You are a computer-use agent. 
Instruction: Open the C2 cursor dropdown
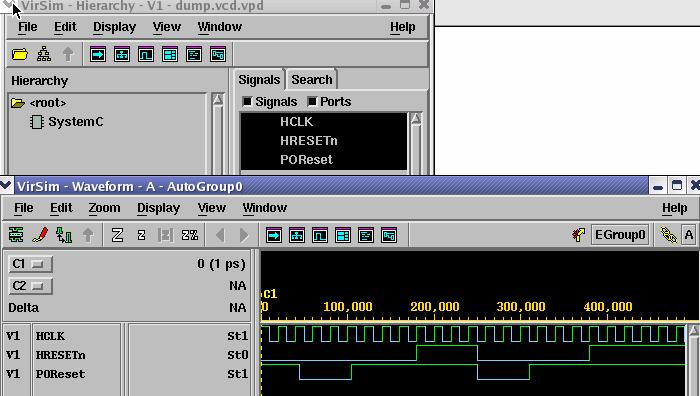point(30,286)
